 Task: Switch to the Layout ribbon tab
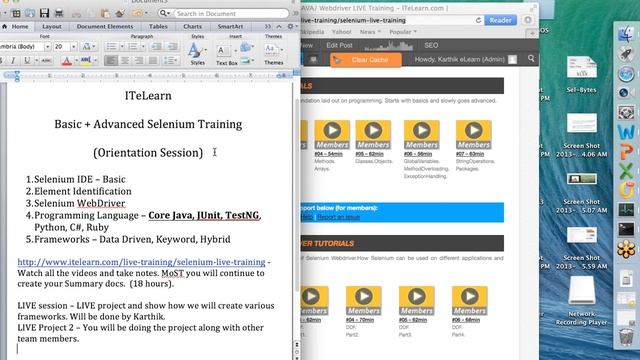tap(52, 26)
